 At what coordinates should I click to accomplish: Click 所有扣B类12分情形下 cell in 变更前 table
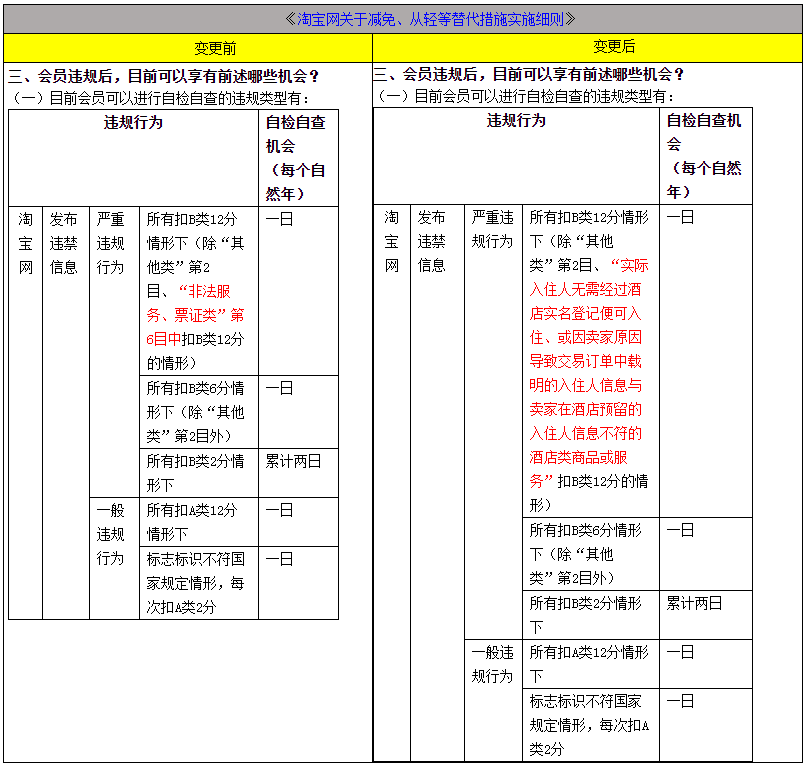(199, 291)
